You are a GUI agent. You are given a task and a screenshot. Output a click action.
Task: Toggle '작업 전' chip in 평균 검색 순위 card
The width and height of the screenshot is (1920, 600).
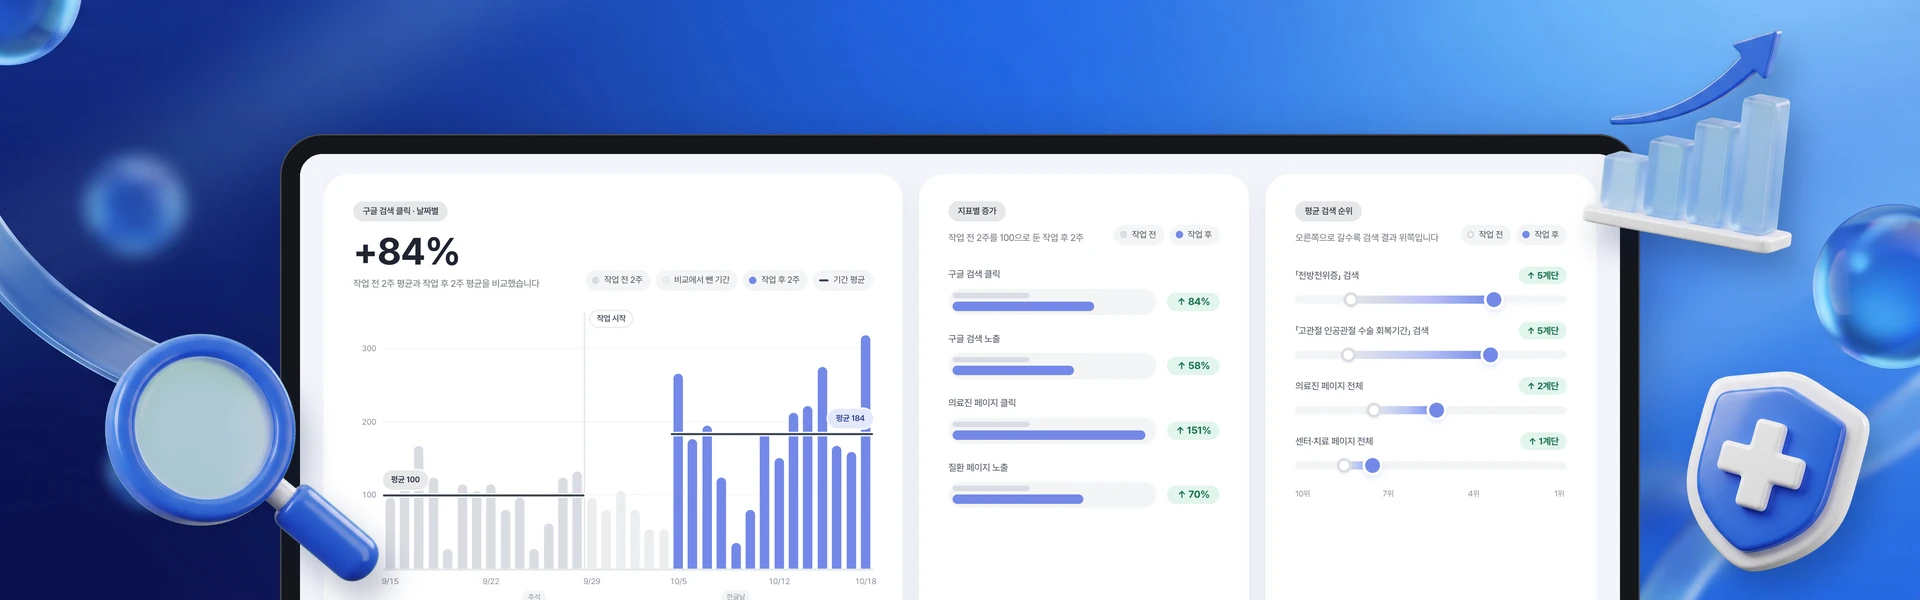(1485, 235)
